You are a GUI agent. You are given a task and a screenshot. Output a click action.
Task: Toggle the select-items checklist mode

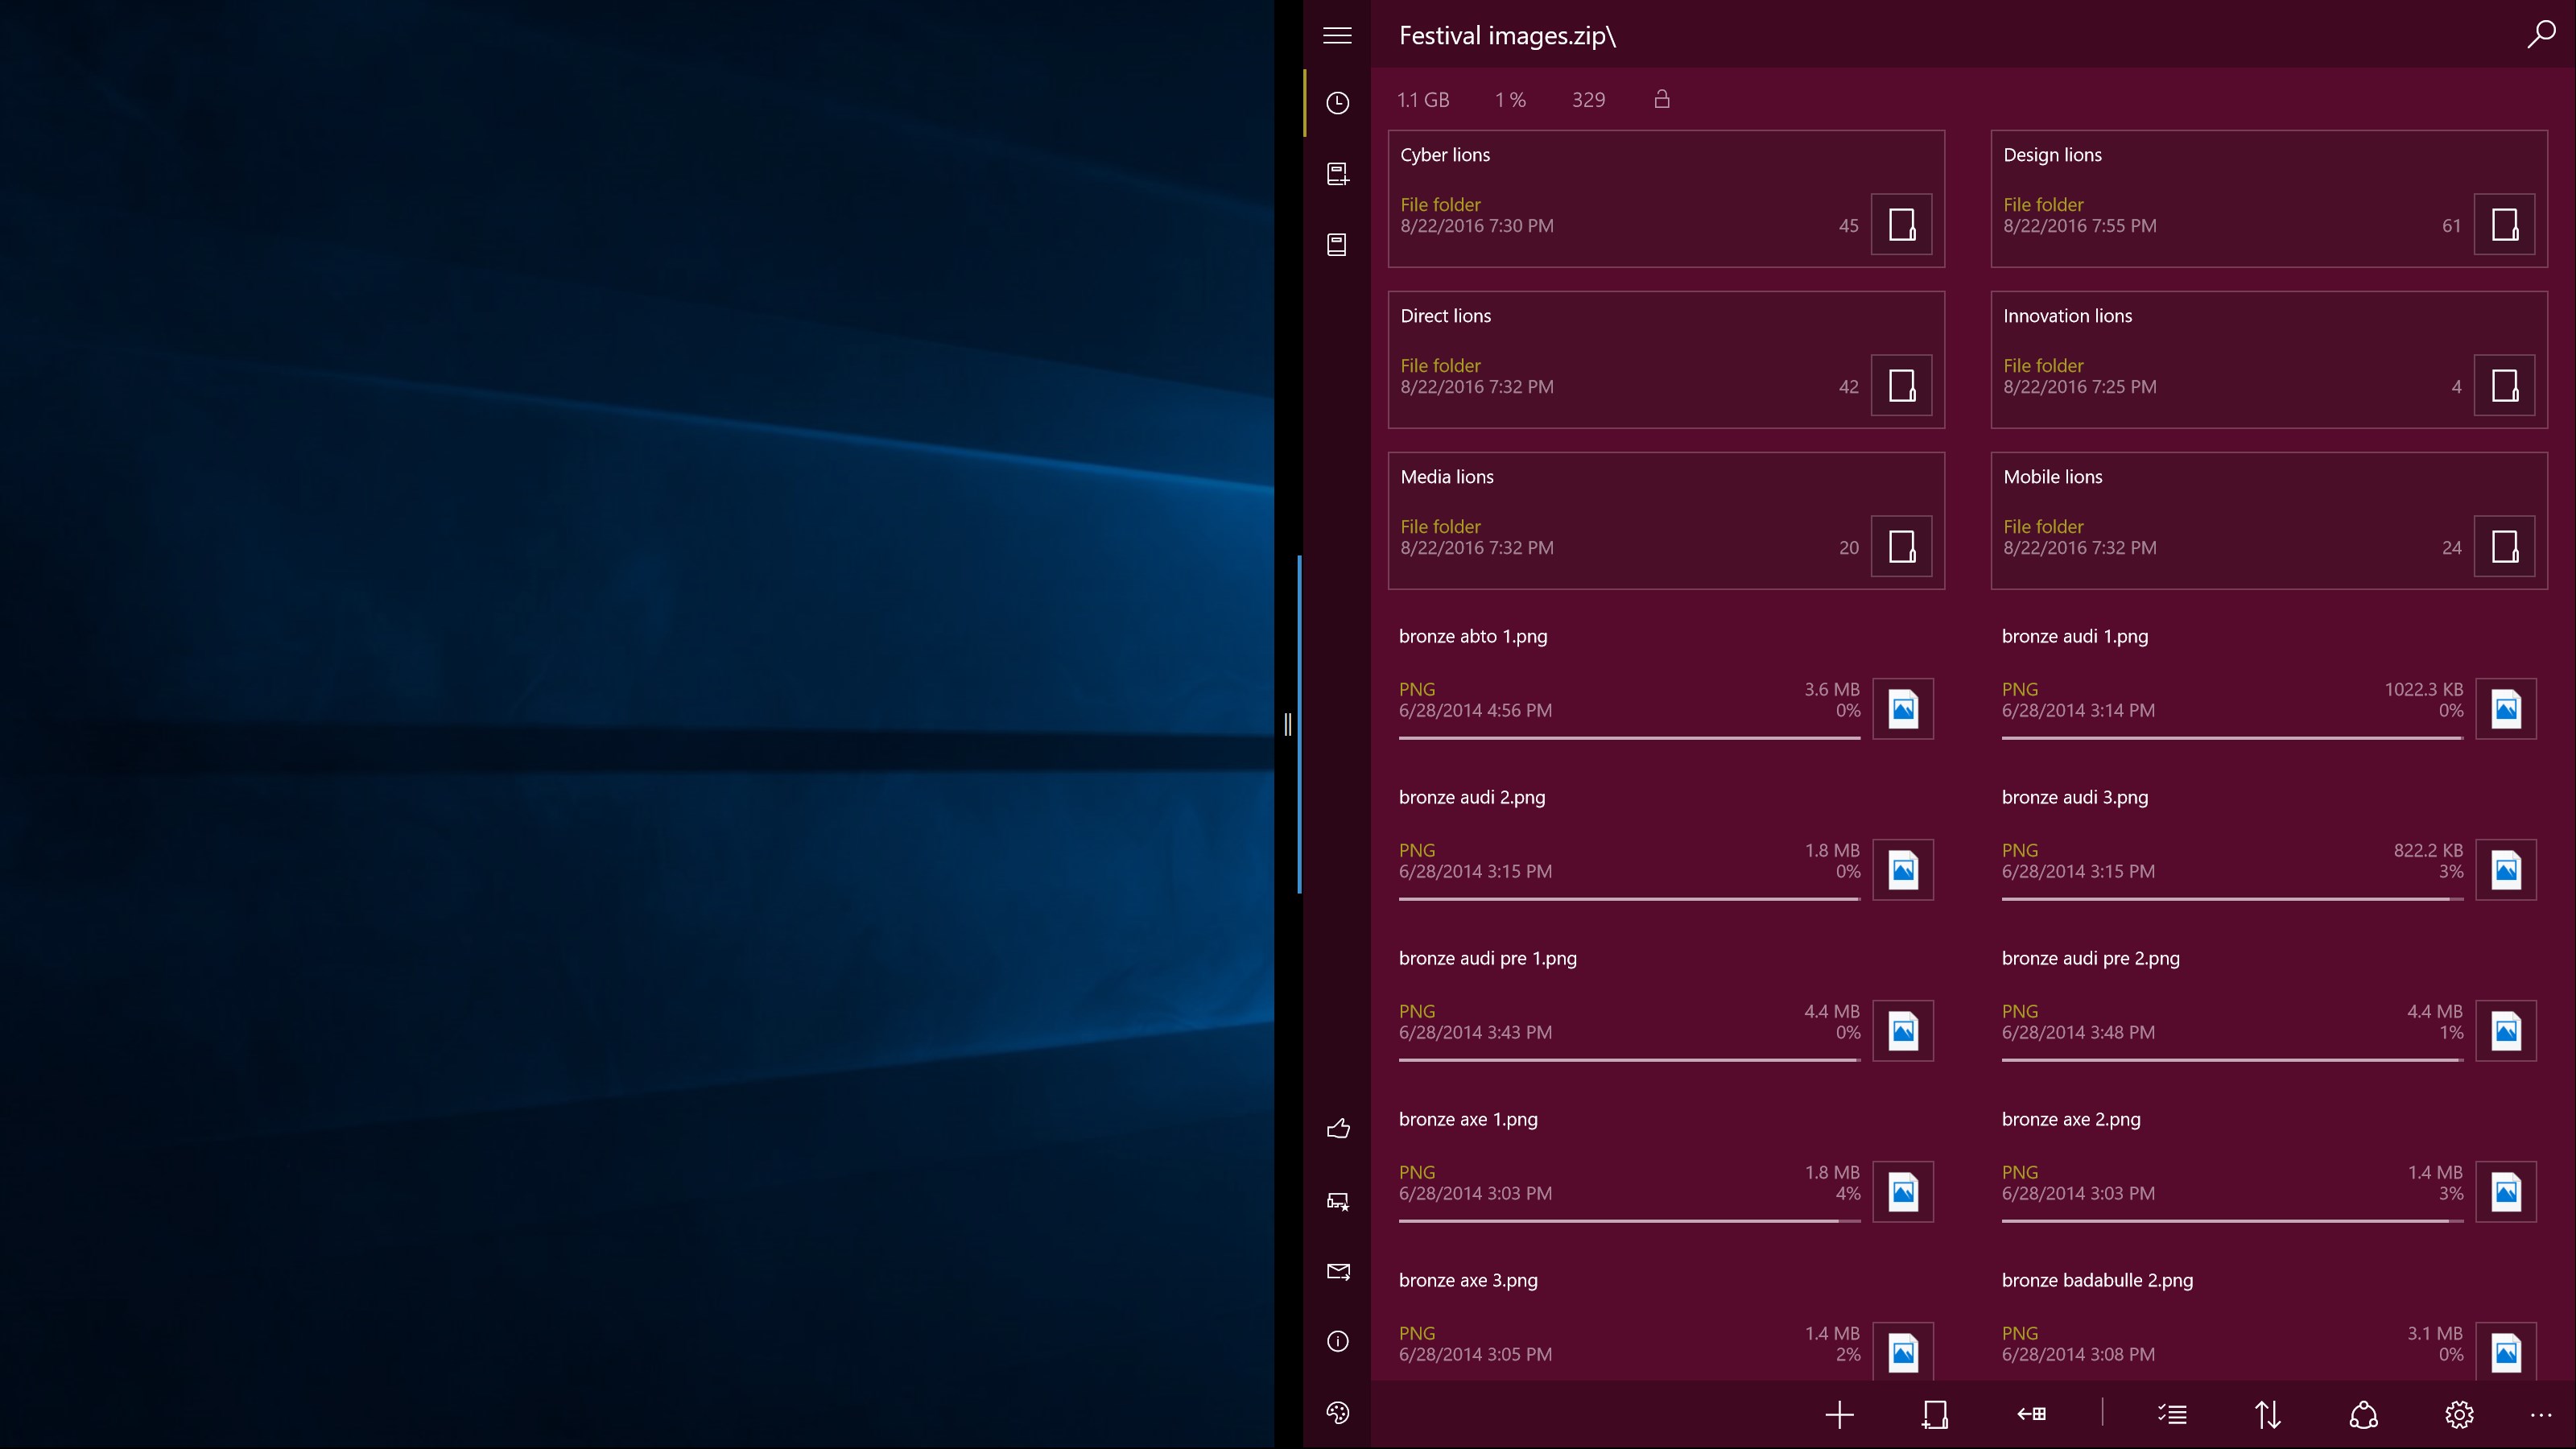click(2172, 1415)
